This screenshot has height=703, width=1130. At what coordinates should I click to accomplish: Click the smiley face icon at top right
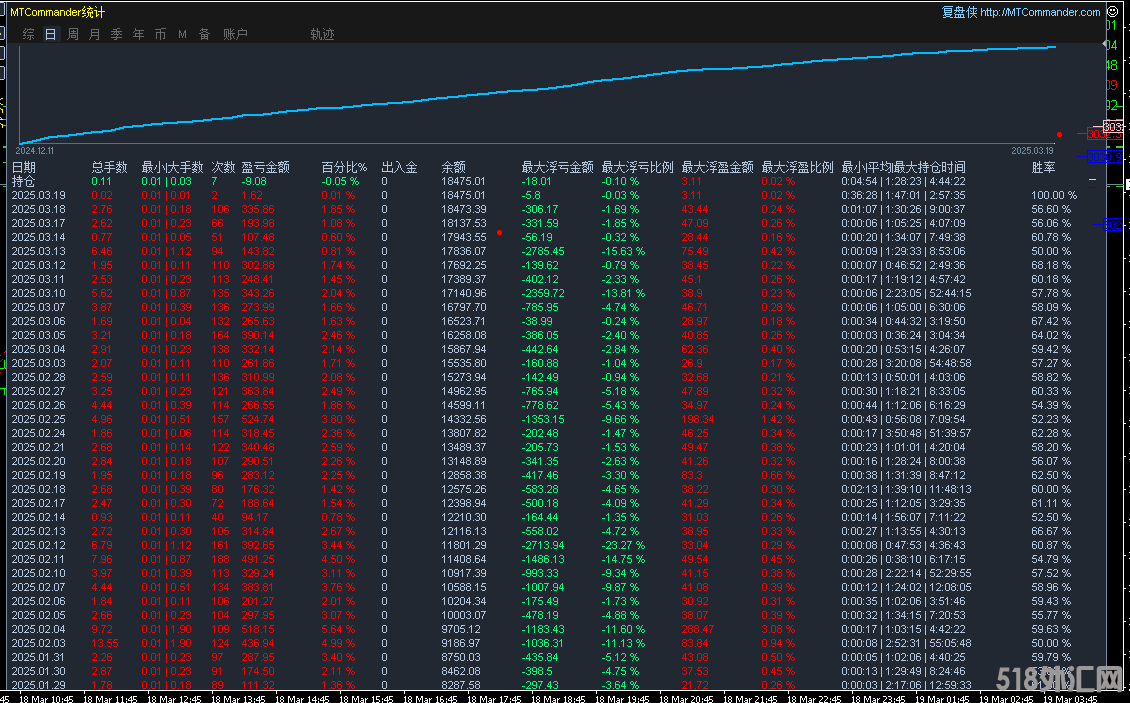click(x=1113, y=12)
